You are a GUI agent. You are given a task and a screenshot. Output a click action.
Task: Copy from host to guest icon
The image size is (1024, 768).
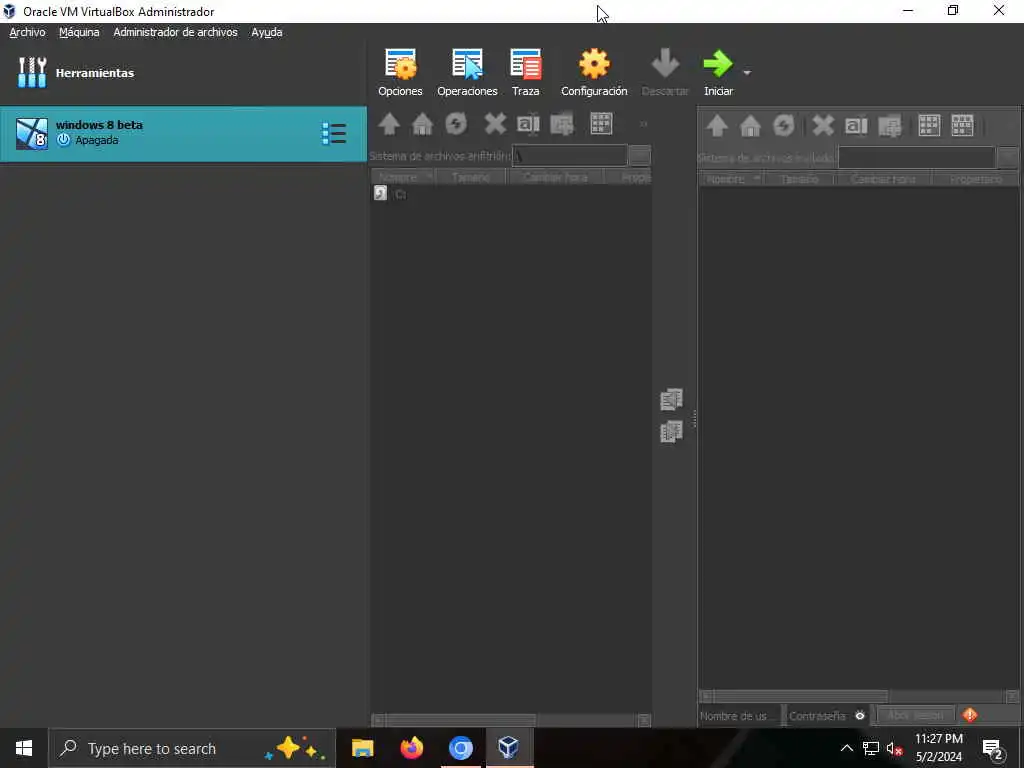point(671,399)
